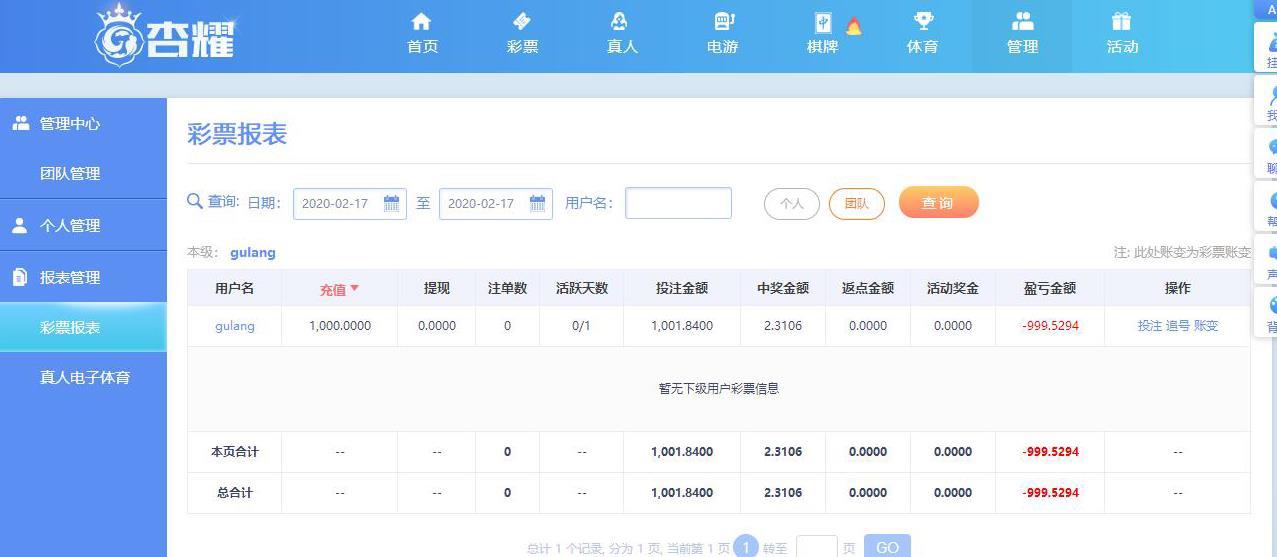Click the 盈亏金额 column header
1277x557 pixels.
pyautogui.click(x=1050, y=288)
